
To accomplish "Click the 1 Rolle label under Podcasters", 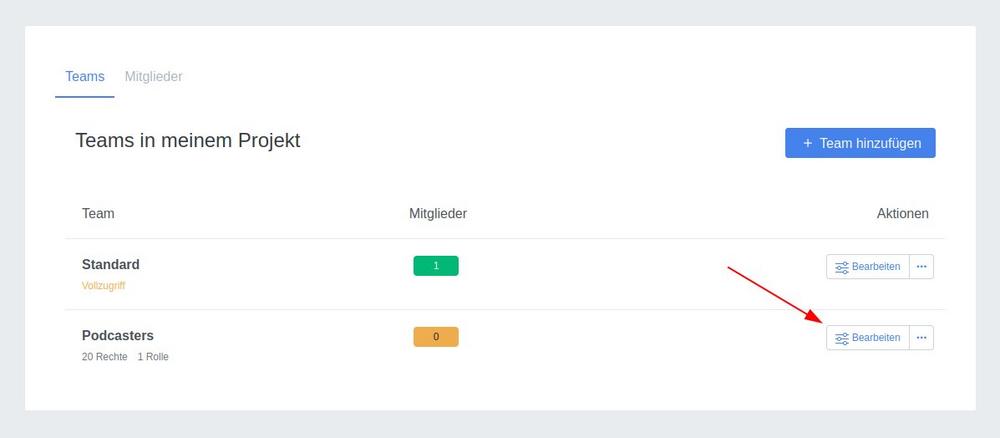I will tap(153, 356).
